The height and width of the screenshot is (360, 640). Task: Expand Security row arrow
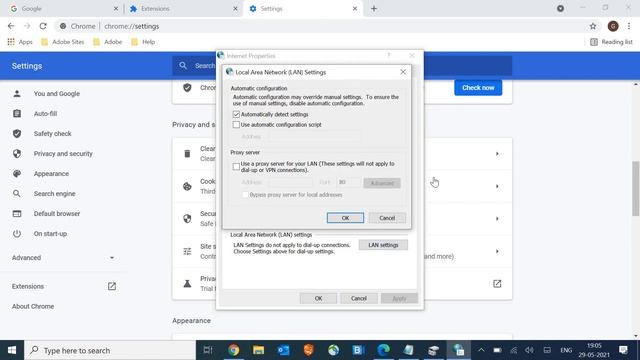[x=497, y=218]
